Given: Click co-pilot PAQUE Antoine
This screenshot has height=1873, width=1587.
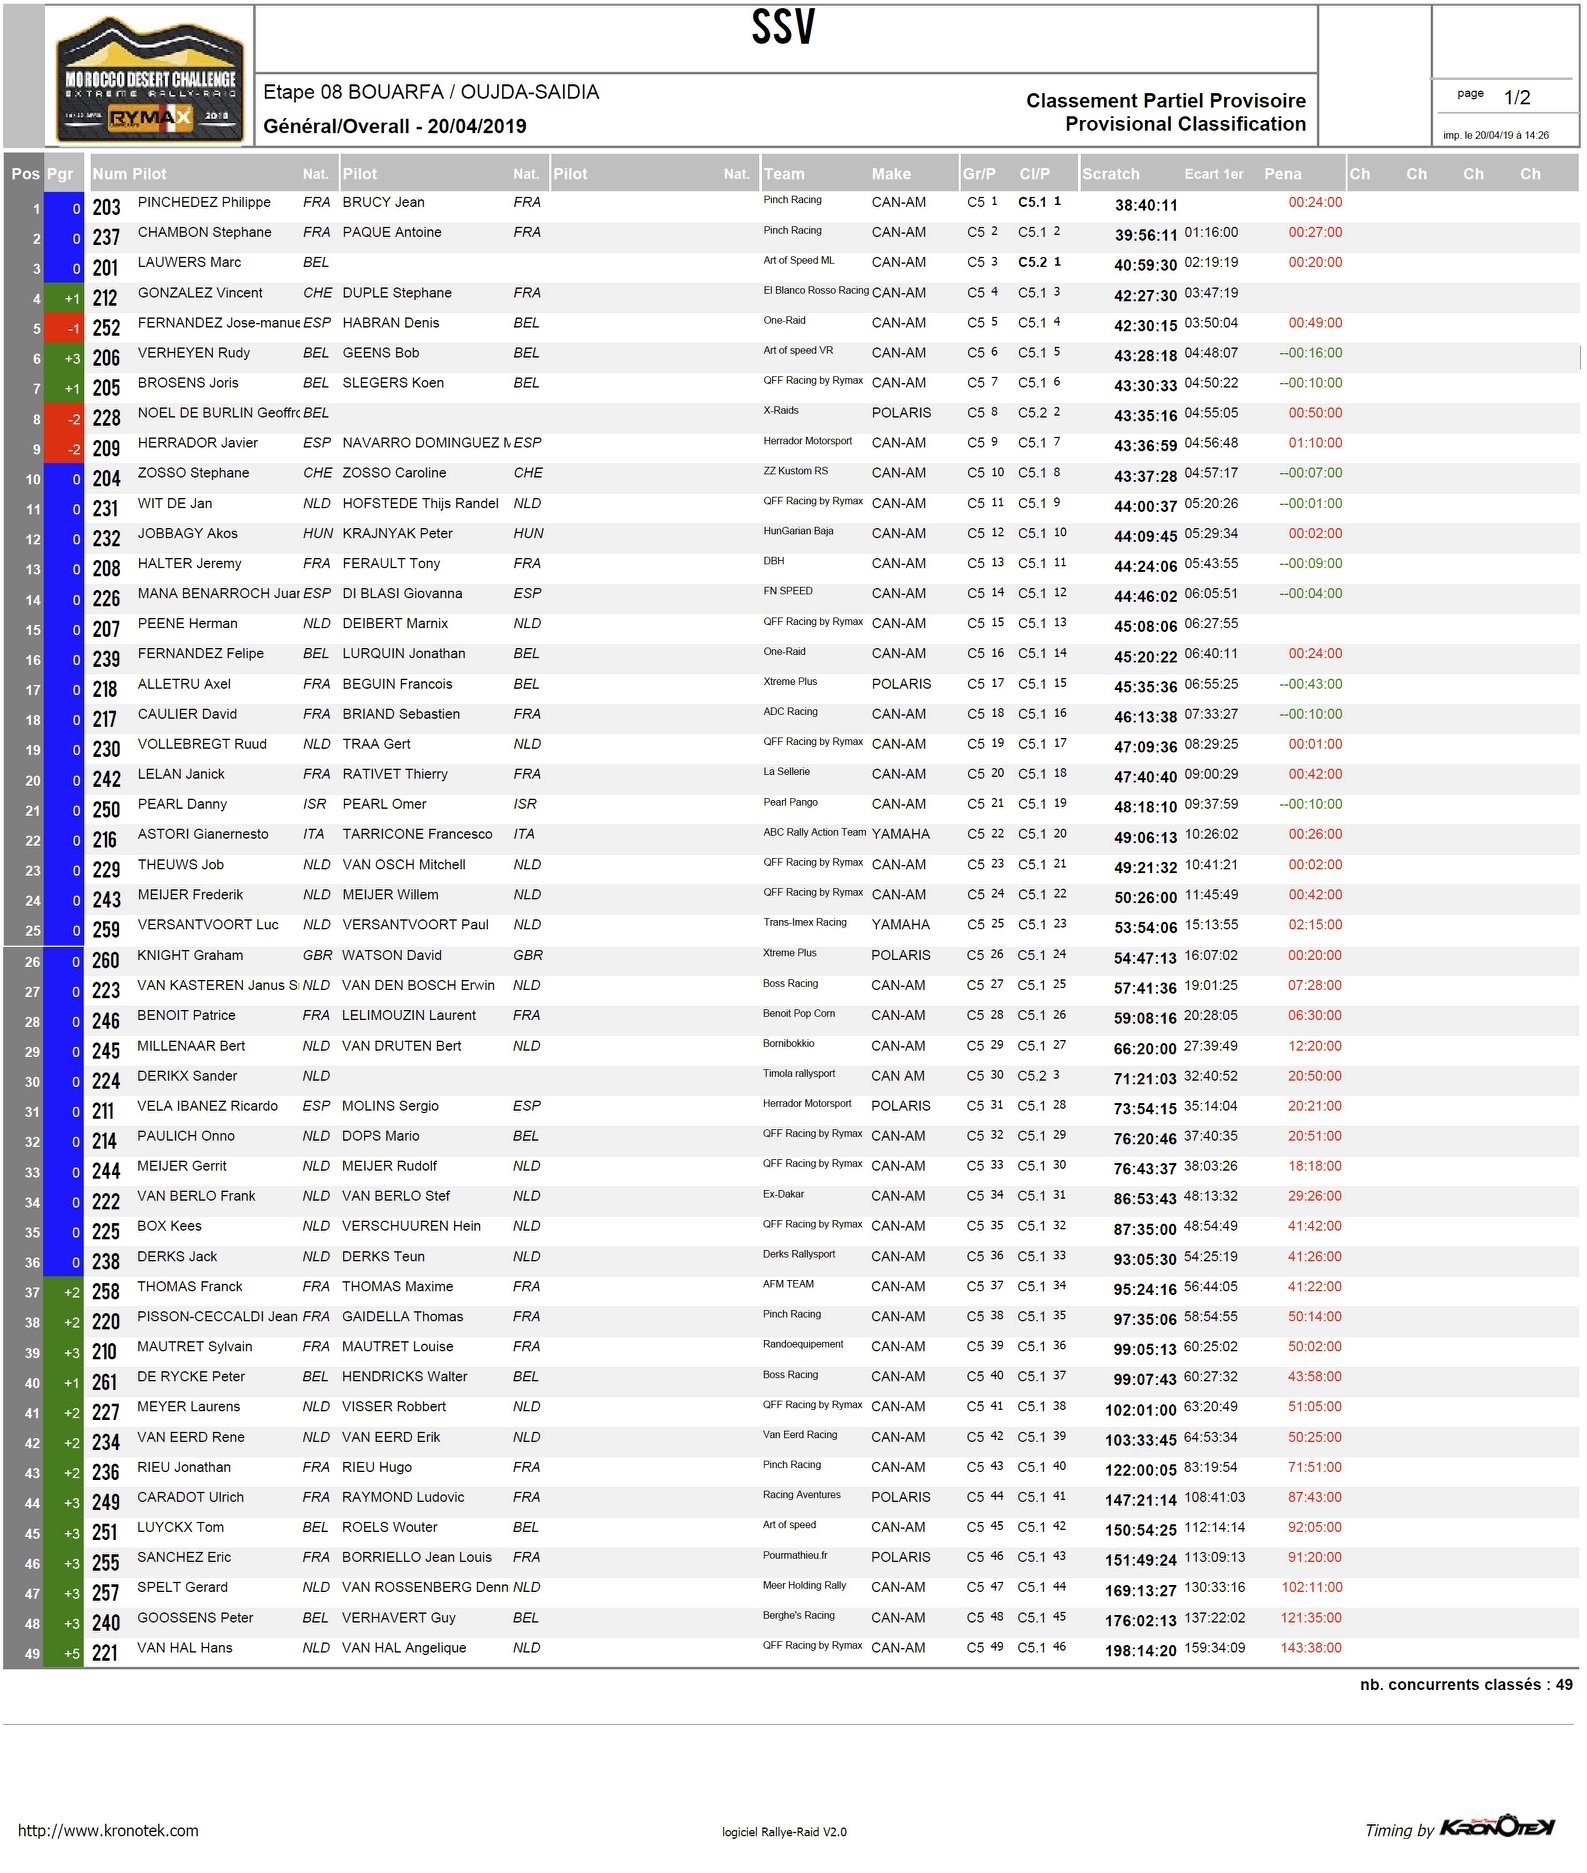Looking at the screenshot, I should pos(392,232).
